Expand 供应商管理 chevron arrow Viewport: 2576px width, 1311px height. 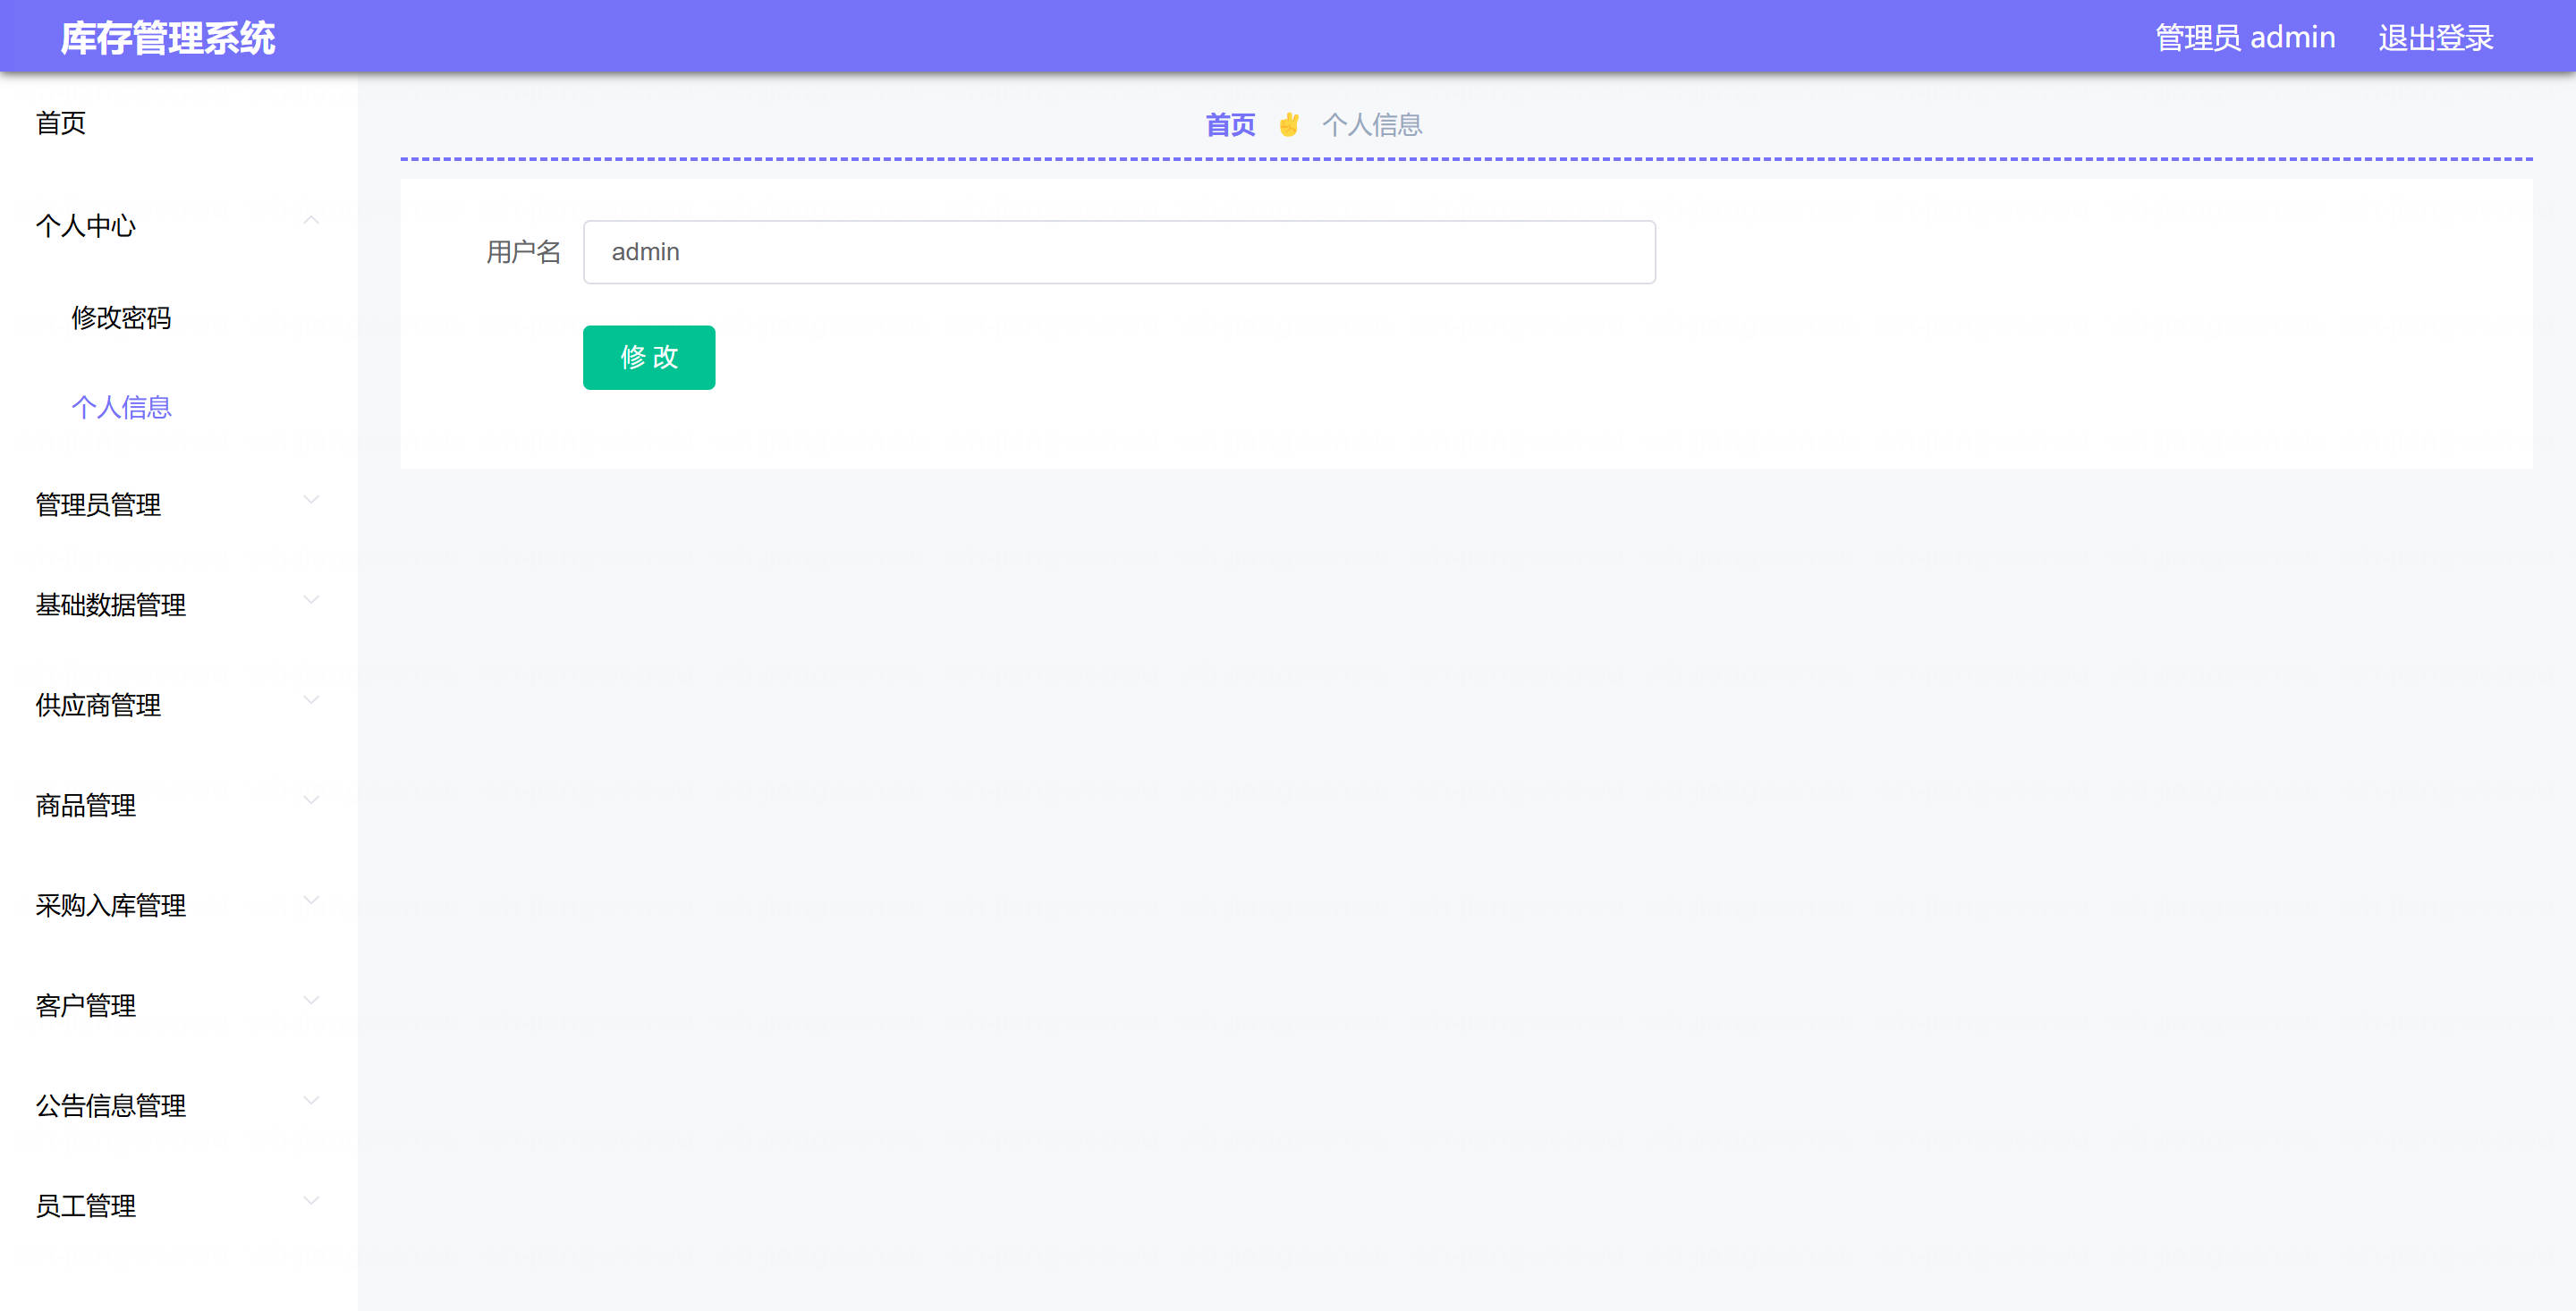tap(311, 700)
